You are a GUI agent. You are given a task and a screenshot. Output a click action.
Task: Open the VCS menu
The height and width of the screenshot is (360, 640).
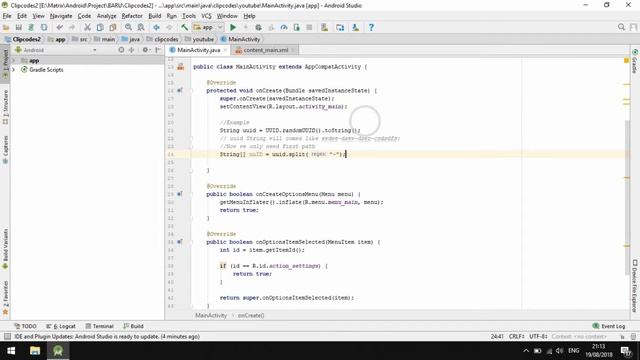point(206,16)
